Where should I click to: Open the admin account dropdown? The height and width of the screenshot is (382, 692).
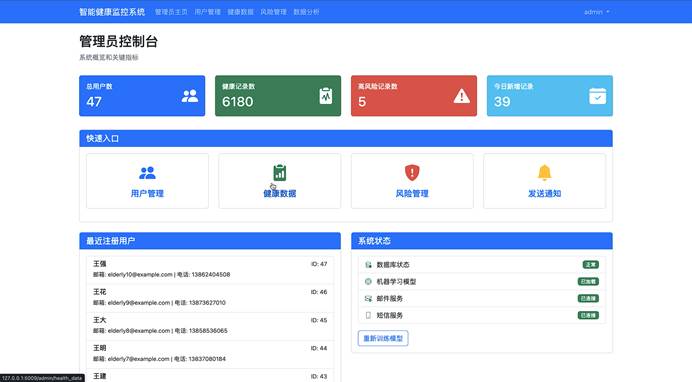[x=596, y=12]
